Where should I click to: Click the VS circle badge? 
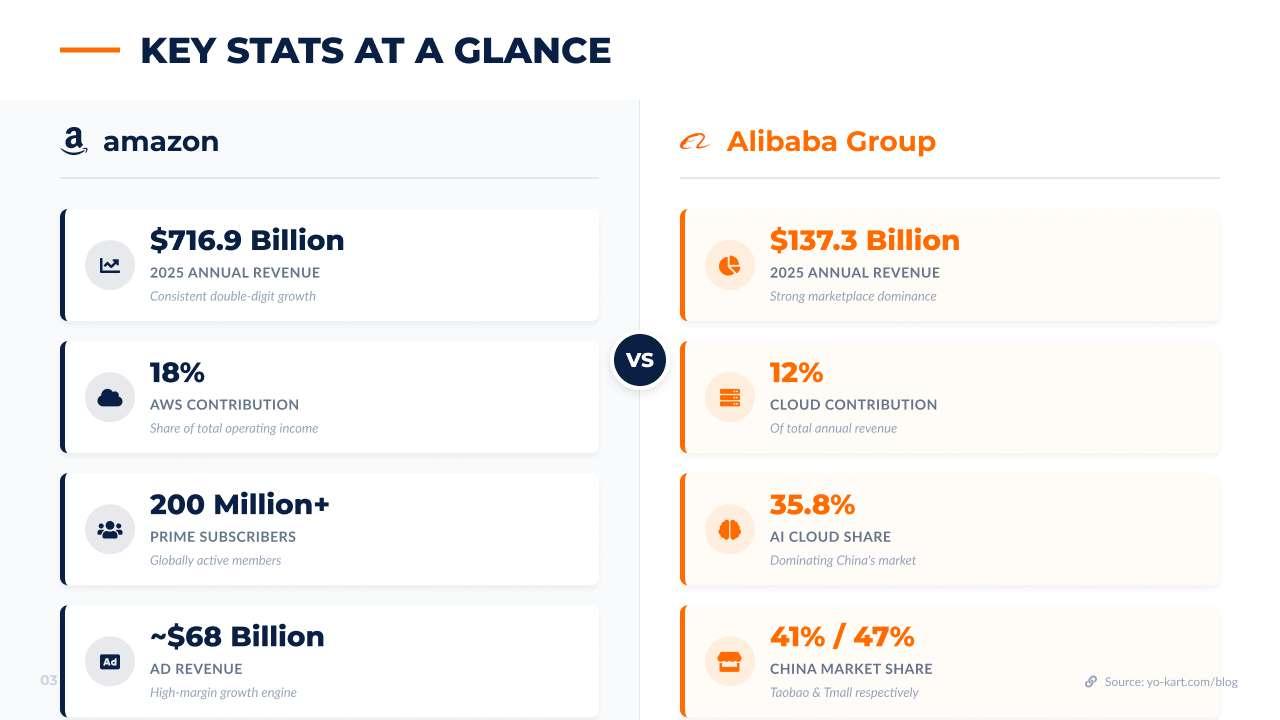click(x=640, y=360)
